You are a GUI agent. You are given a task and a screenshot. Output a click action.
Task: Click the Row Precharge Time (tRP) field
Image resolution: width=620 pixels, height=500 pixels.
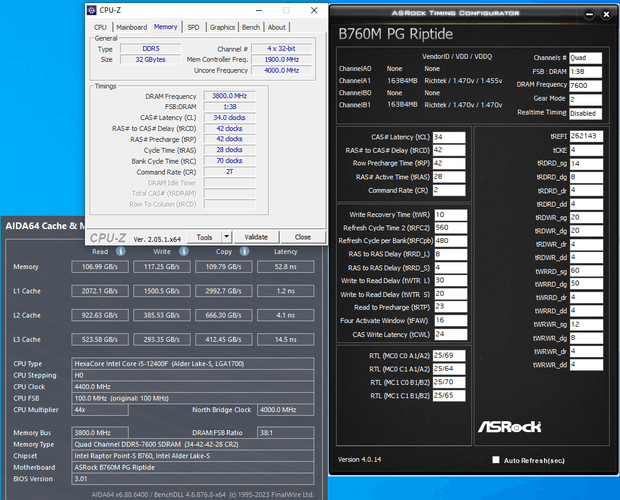click(449, 163)
